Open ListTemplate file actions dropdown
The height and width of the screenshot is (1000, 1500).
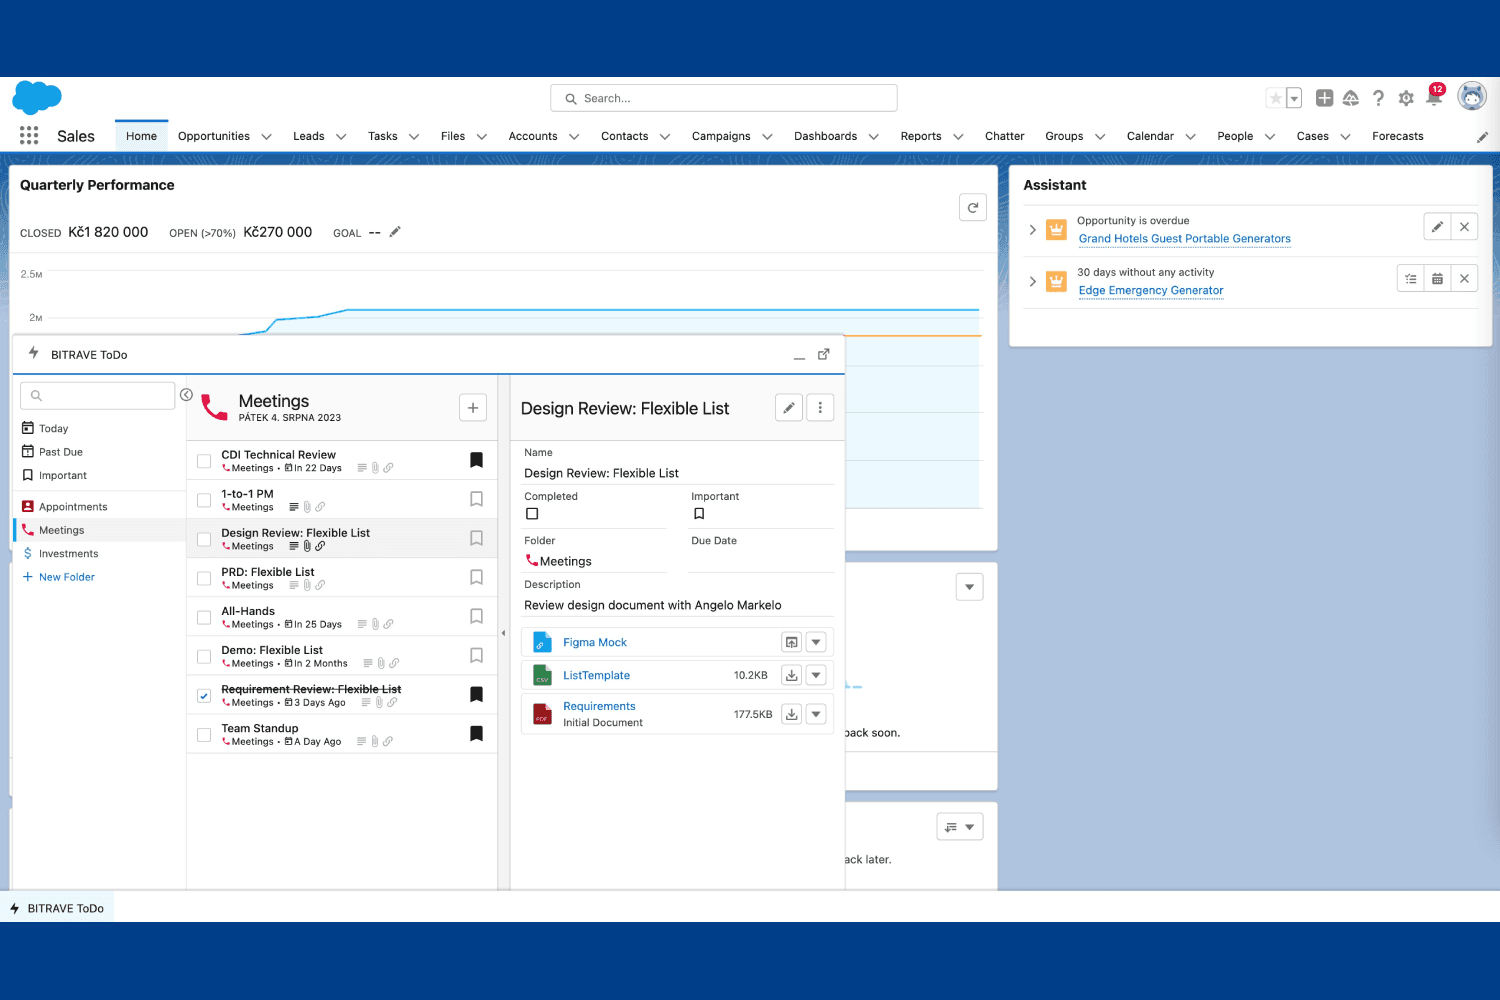coord(816,675)
